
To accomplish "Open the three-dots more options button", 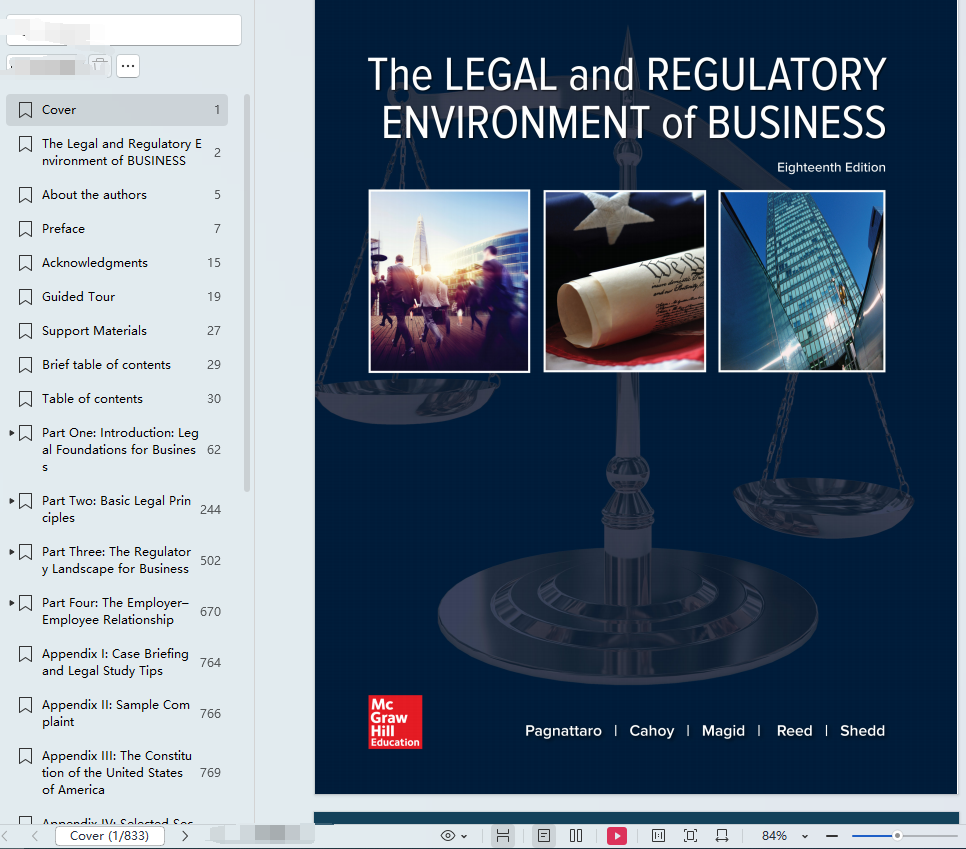I will click(x=128, y=66).
